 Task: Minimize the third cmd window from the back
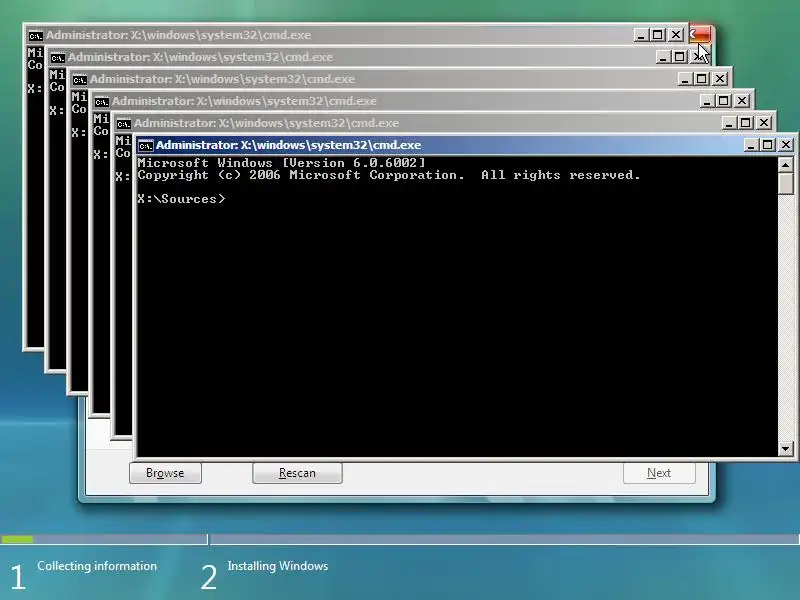pyautogui.click(x=684, y=79)
